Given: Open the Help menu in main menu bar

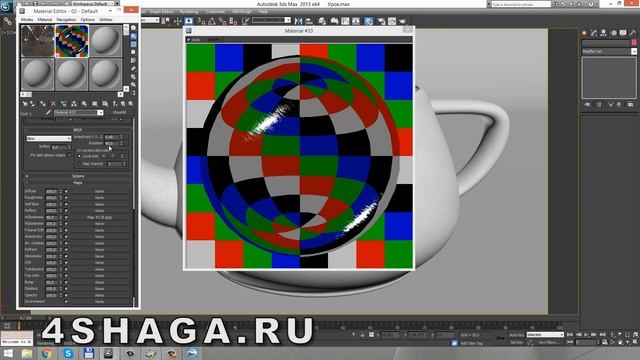Looking at the screenshot, I should point(263,12).
